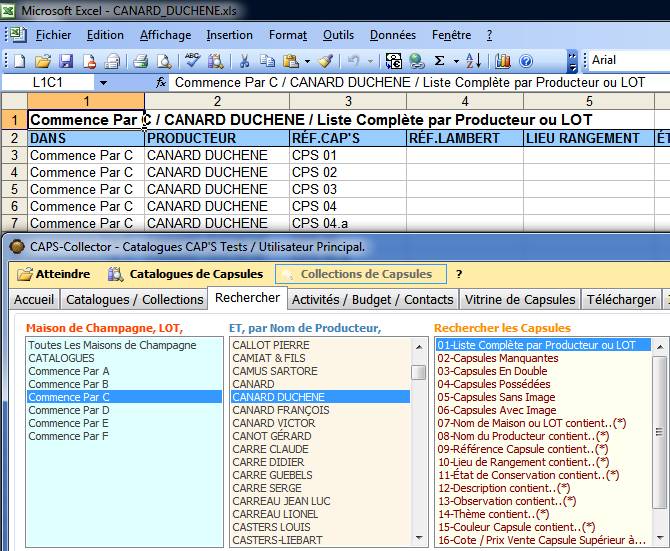Screen dimensions: 670x551
Task: Click the E-mail envelope icon in Excel toolbar
Action: 112,62
